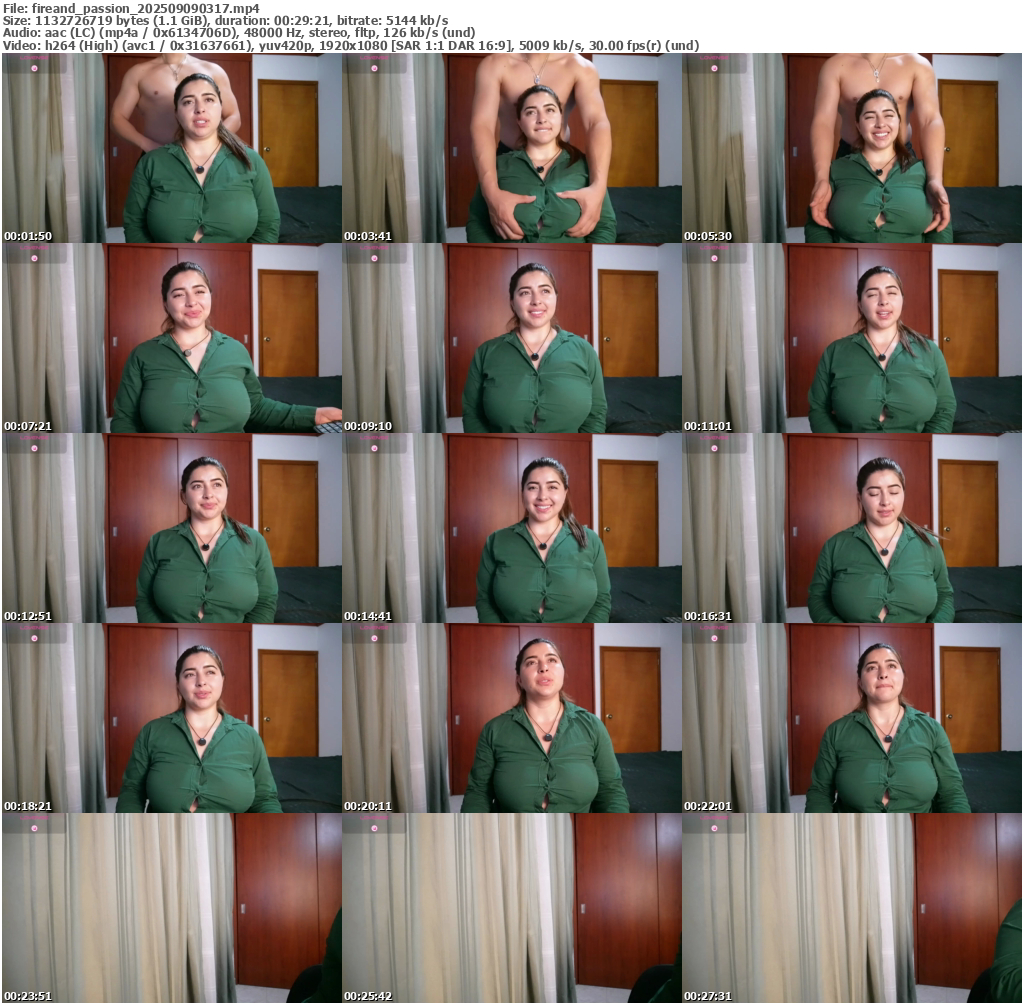Click the curtain frame stamped 00:27:31
The height and width of the screenshot is (1003, 1024).
(x=852, y=908)
